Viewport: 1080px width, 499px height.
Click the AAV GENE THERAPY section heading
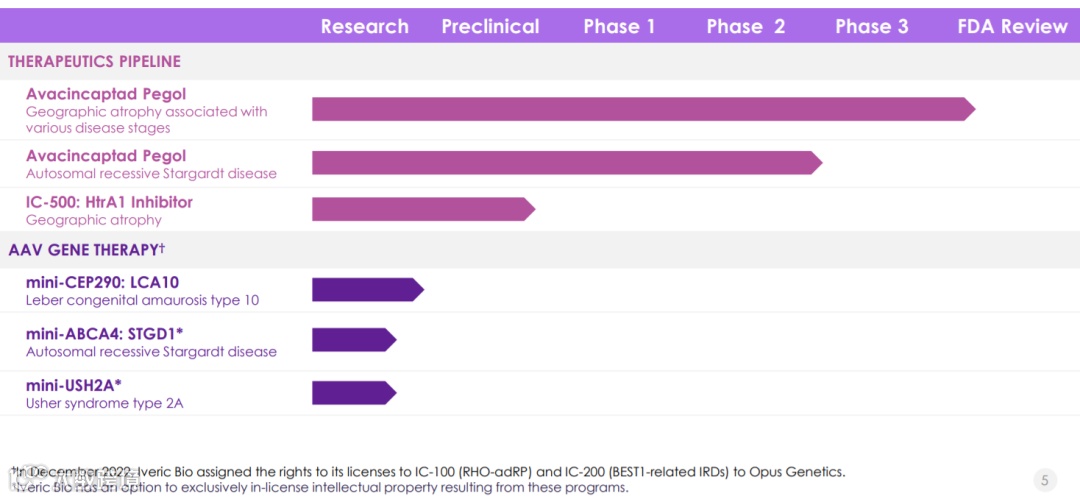[86, 250]
